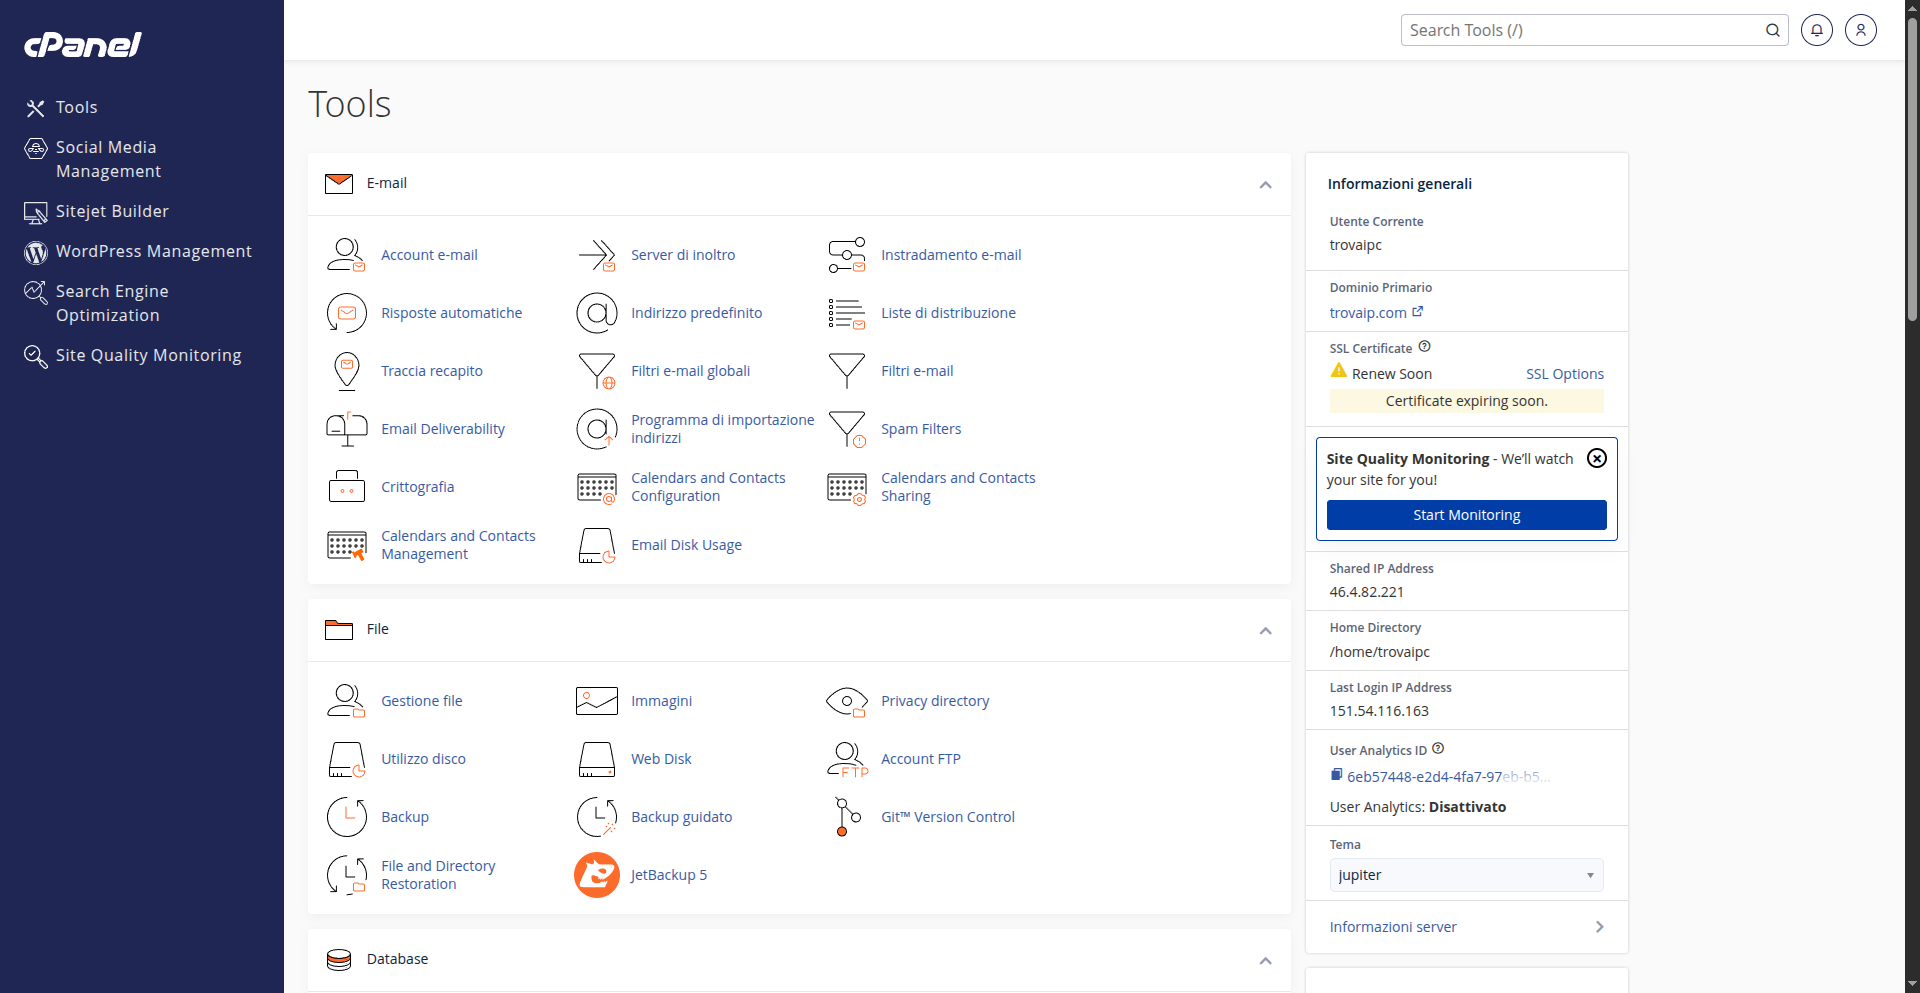Collapse the File section

coord(1265,631)
